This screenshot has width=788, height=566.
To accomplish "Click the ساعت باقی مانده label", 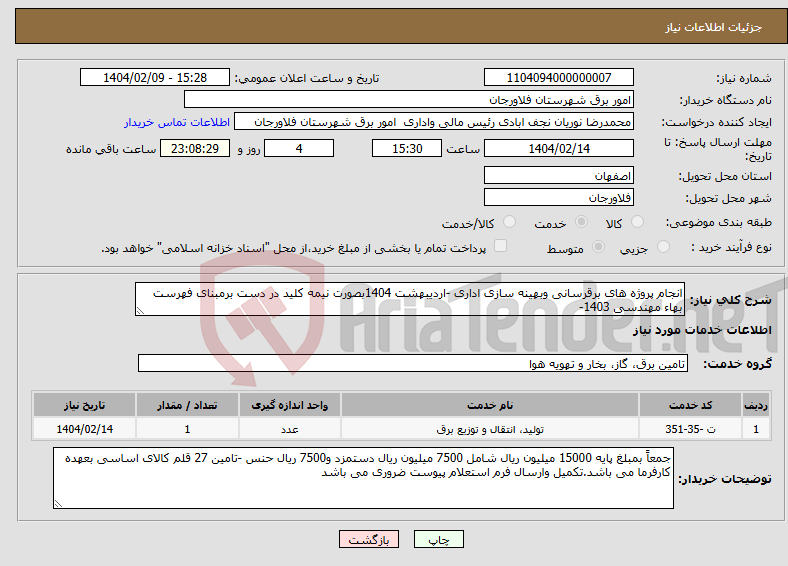I will pyautogui.click(x=111, y=149).
